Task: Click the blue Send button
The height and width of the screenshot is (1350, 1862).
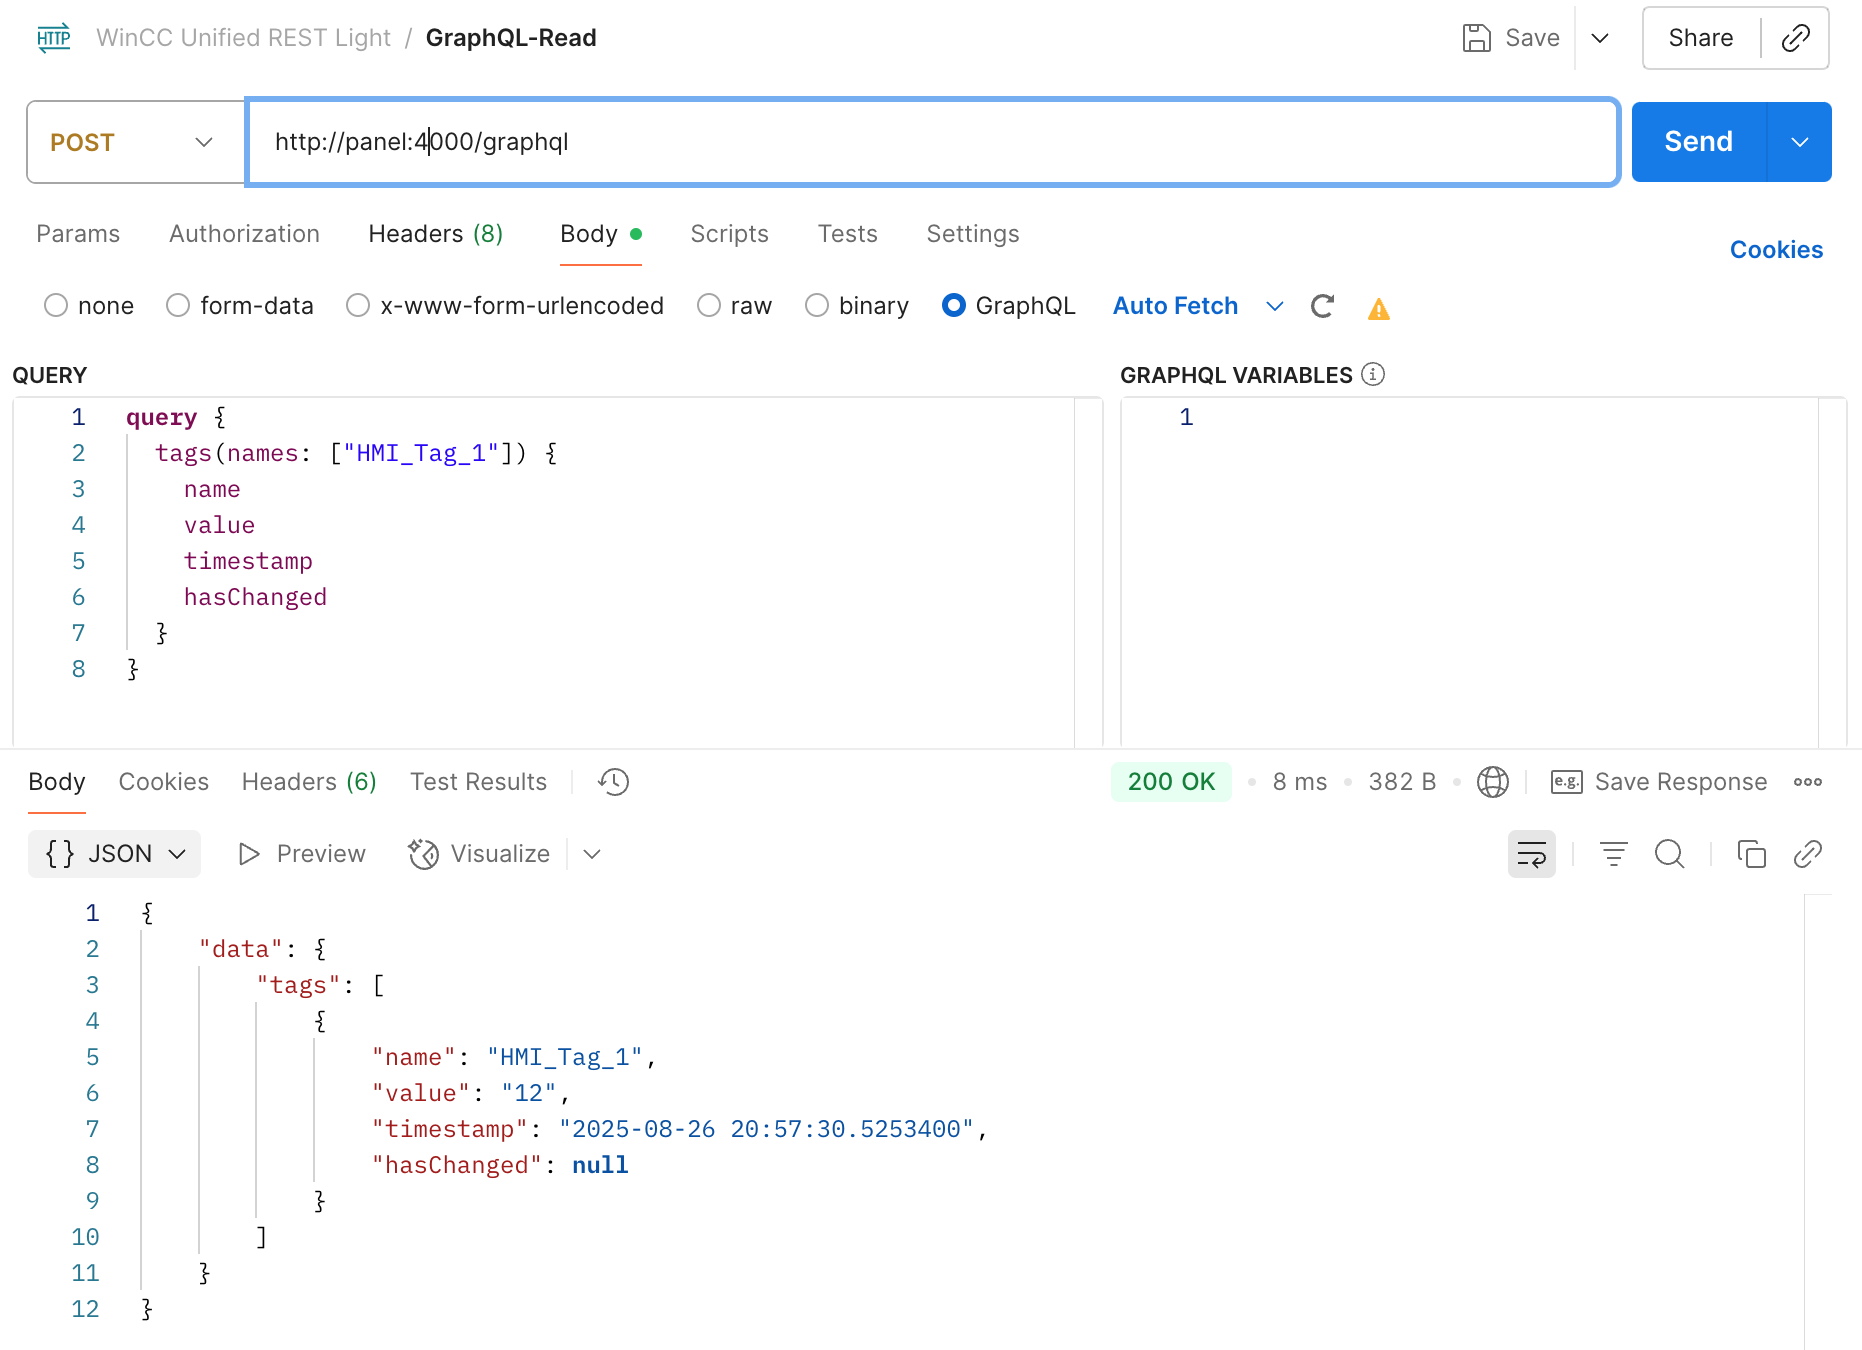Action: [x=1699, y=142]
